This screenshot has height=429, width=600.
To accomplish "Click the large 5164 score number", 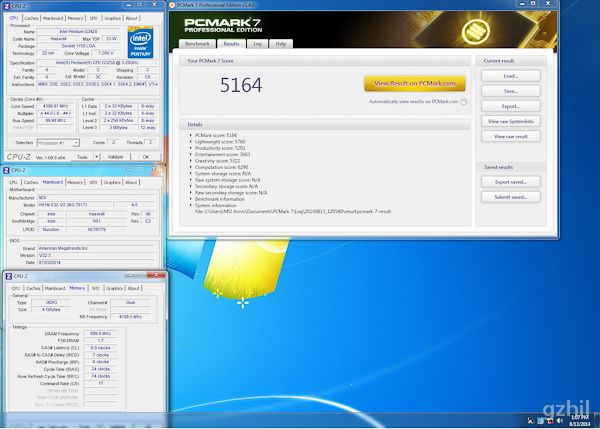I will tap(241, 85).
